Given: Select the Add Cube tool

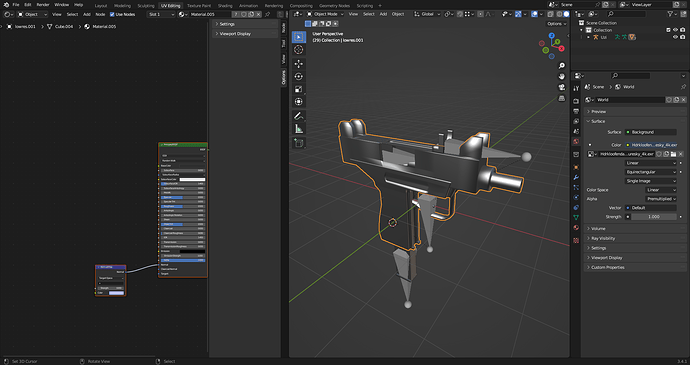Looking at the screenshot, I should tap(298, 143).
